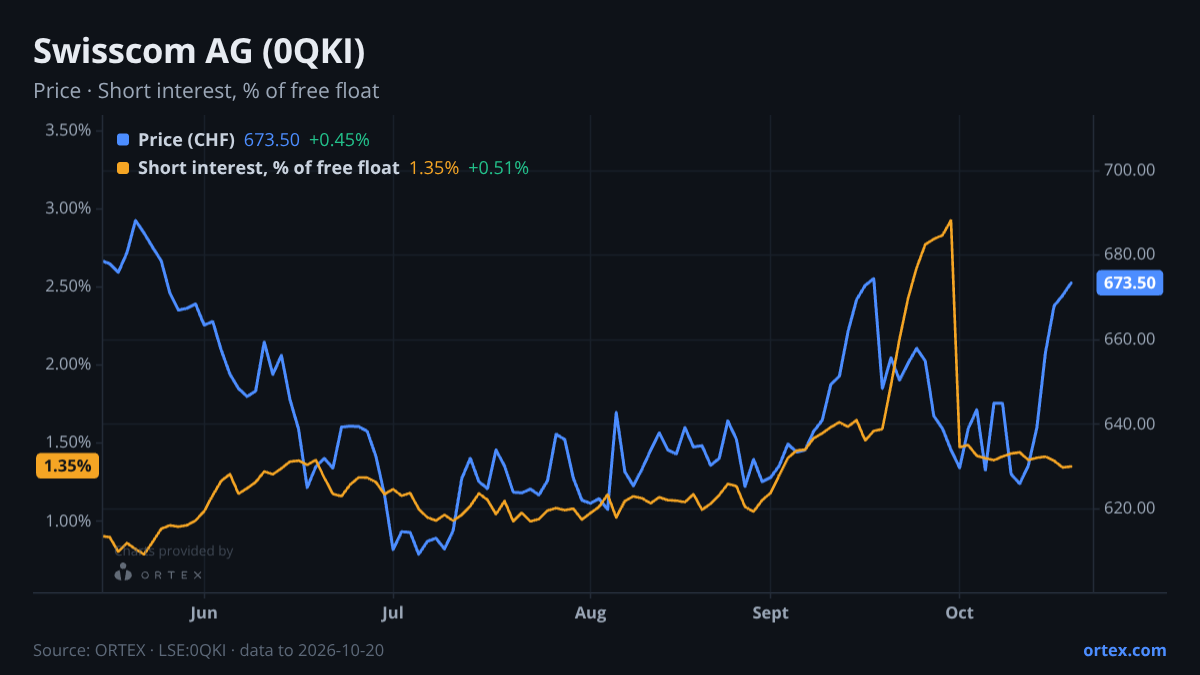Select the Short interest, % of free float legend label

pyautogui.click(x=268, y=168)
